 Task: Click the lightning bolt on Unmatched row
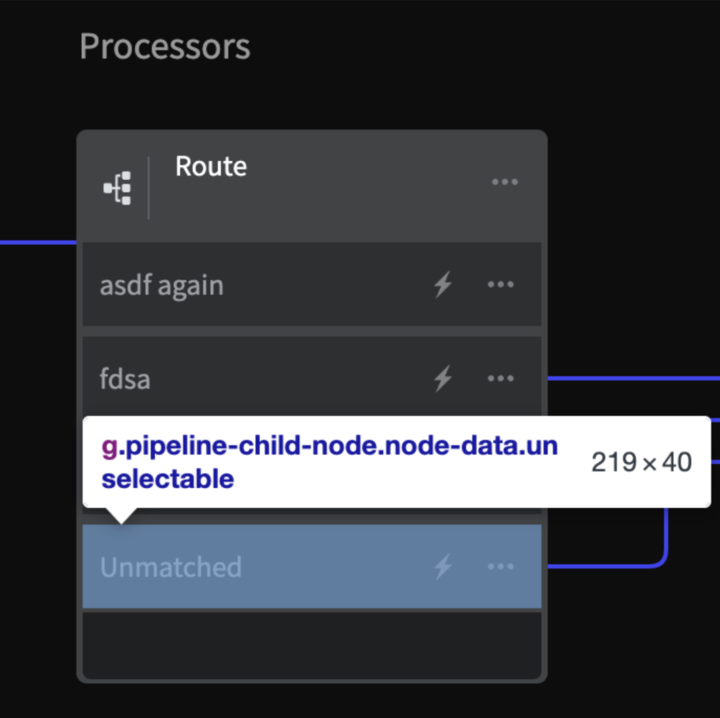(443, 567)
